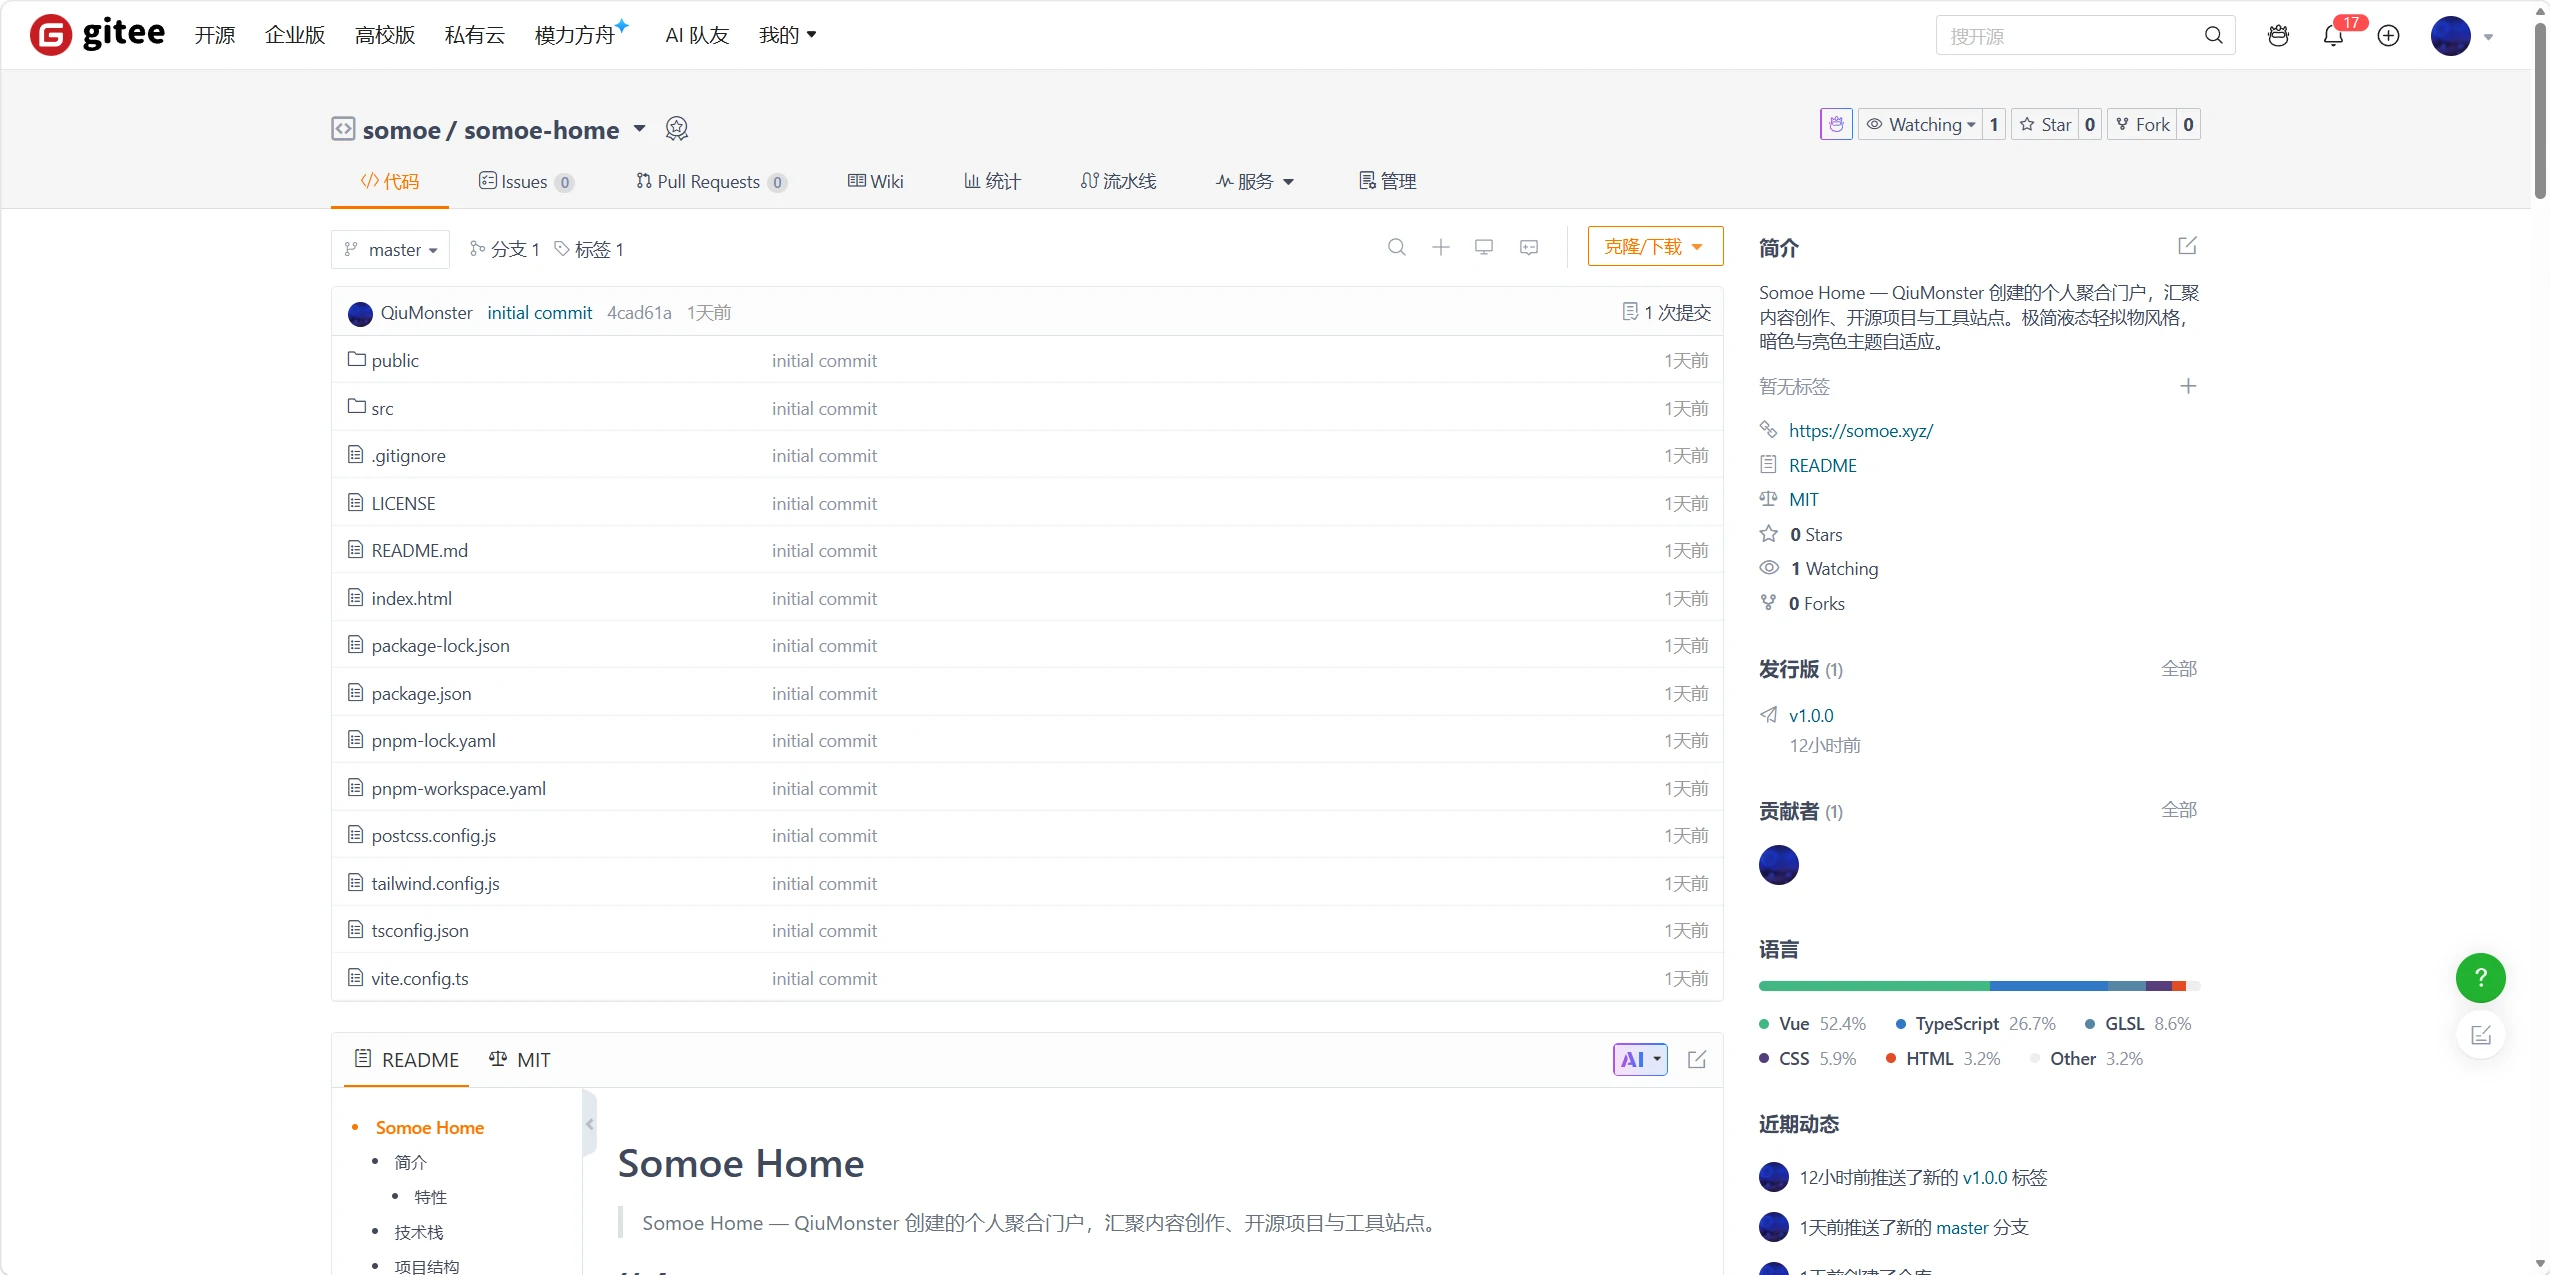
Task: Click the contributor avatar under 贡献者
Action: (x=1778, y=864)
